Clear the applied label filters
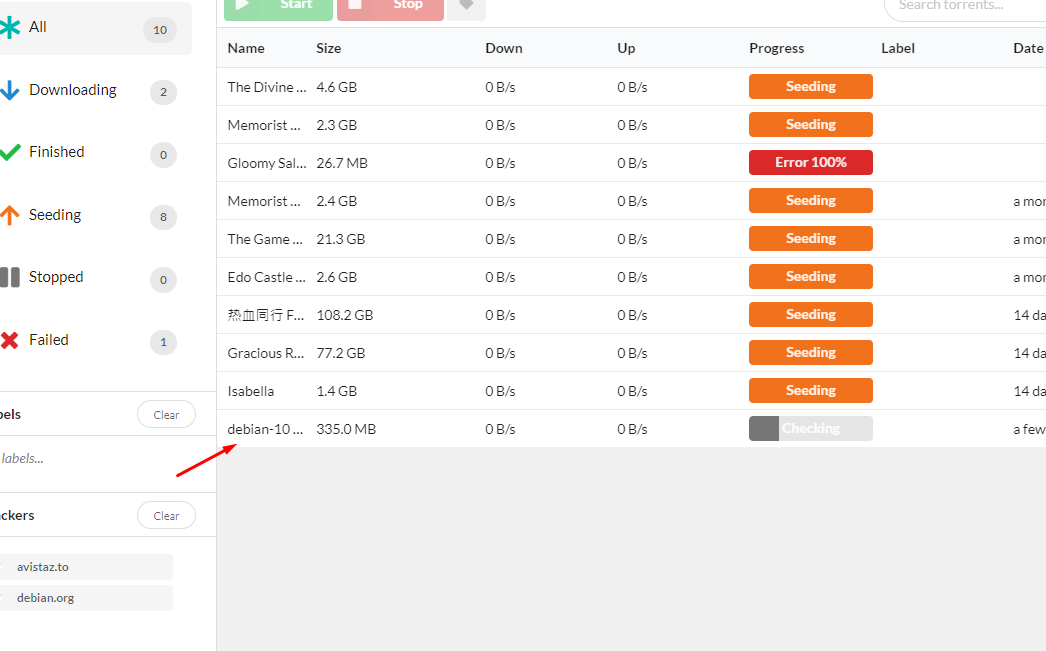The height and width of the screenshot is (651, 1046). tap(166, 414)
